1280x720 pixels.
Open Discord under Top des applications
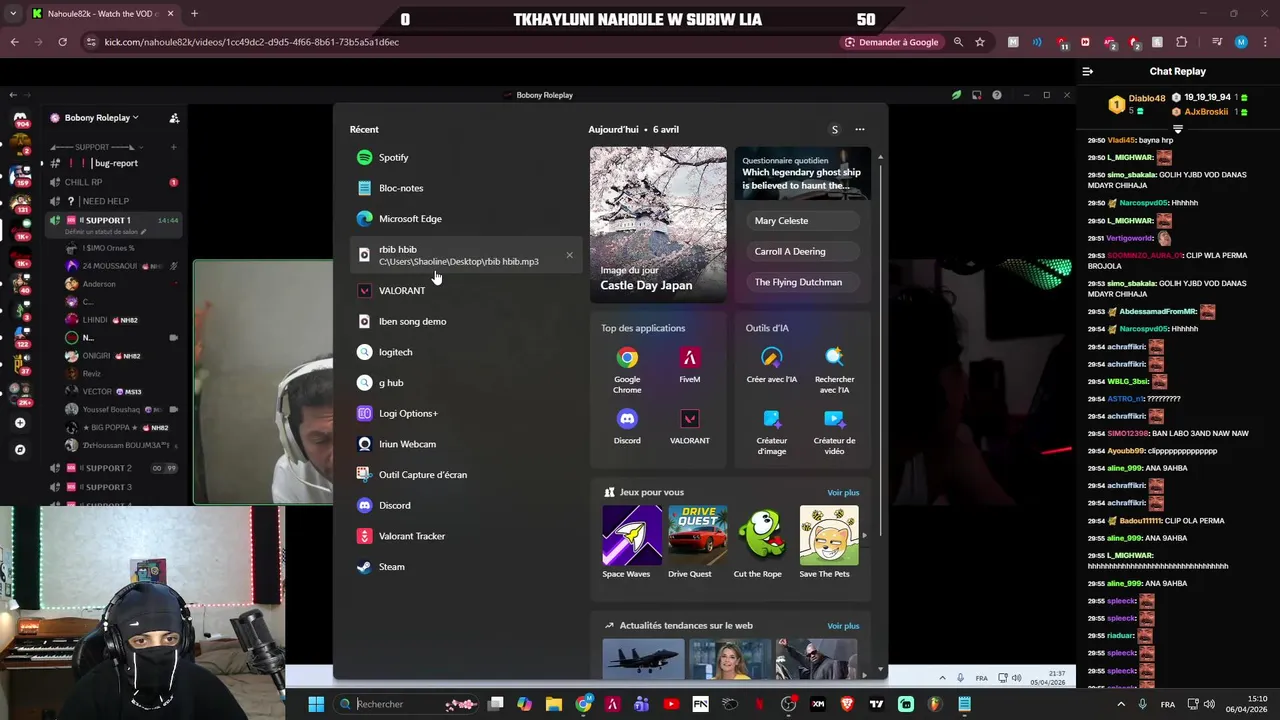point(627,426)
